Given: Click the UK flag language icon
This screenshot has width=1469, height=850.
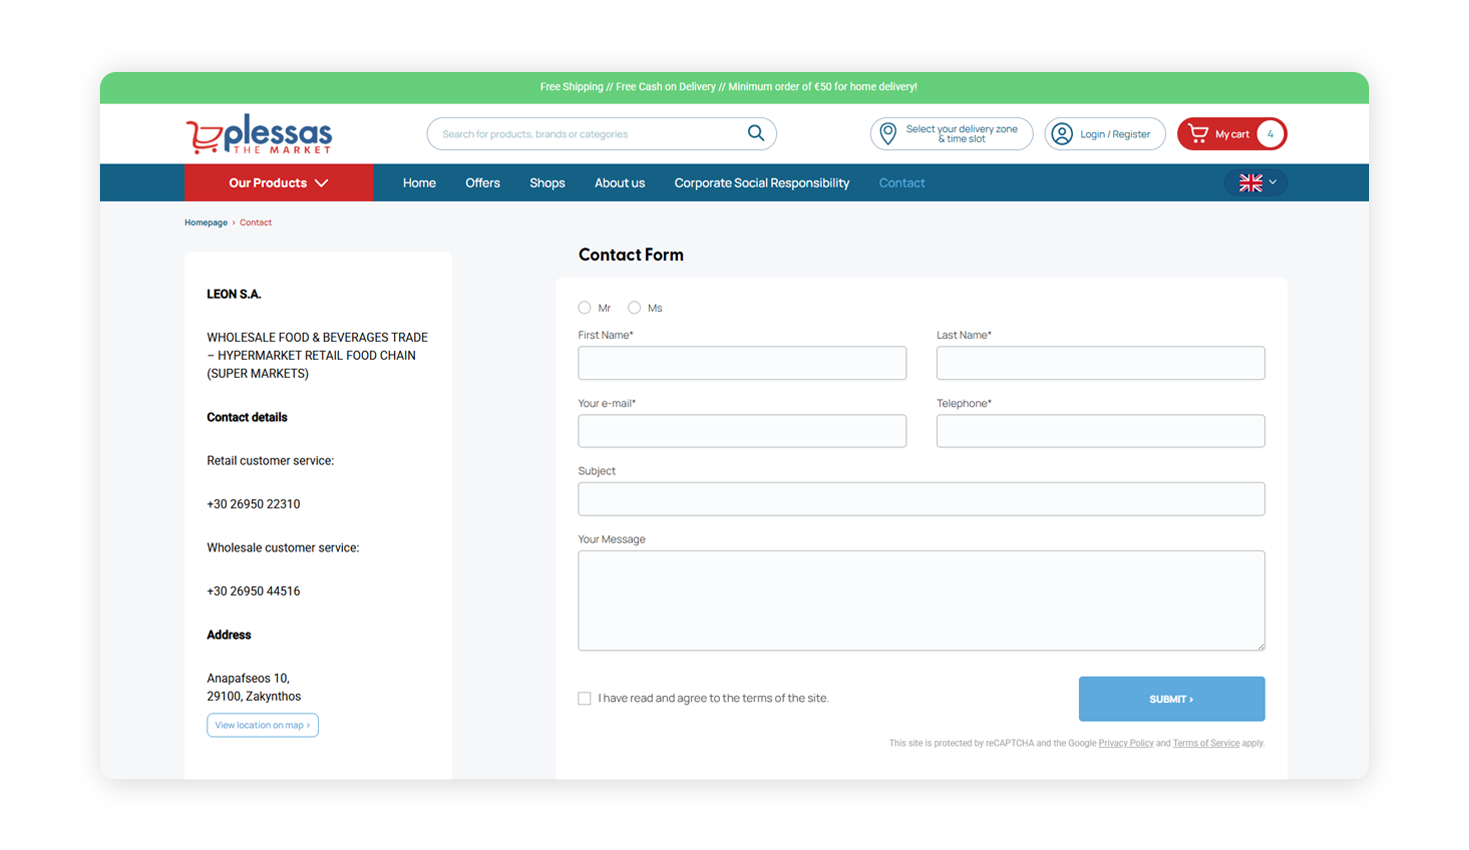Looking at the screenshot, I should (1250, 183).
